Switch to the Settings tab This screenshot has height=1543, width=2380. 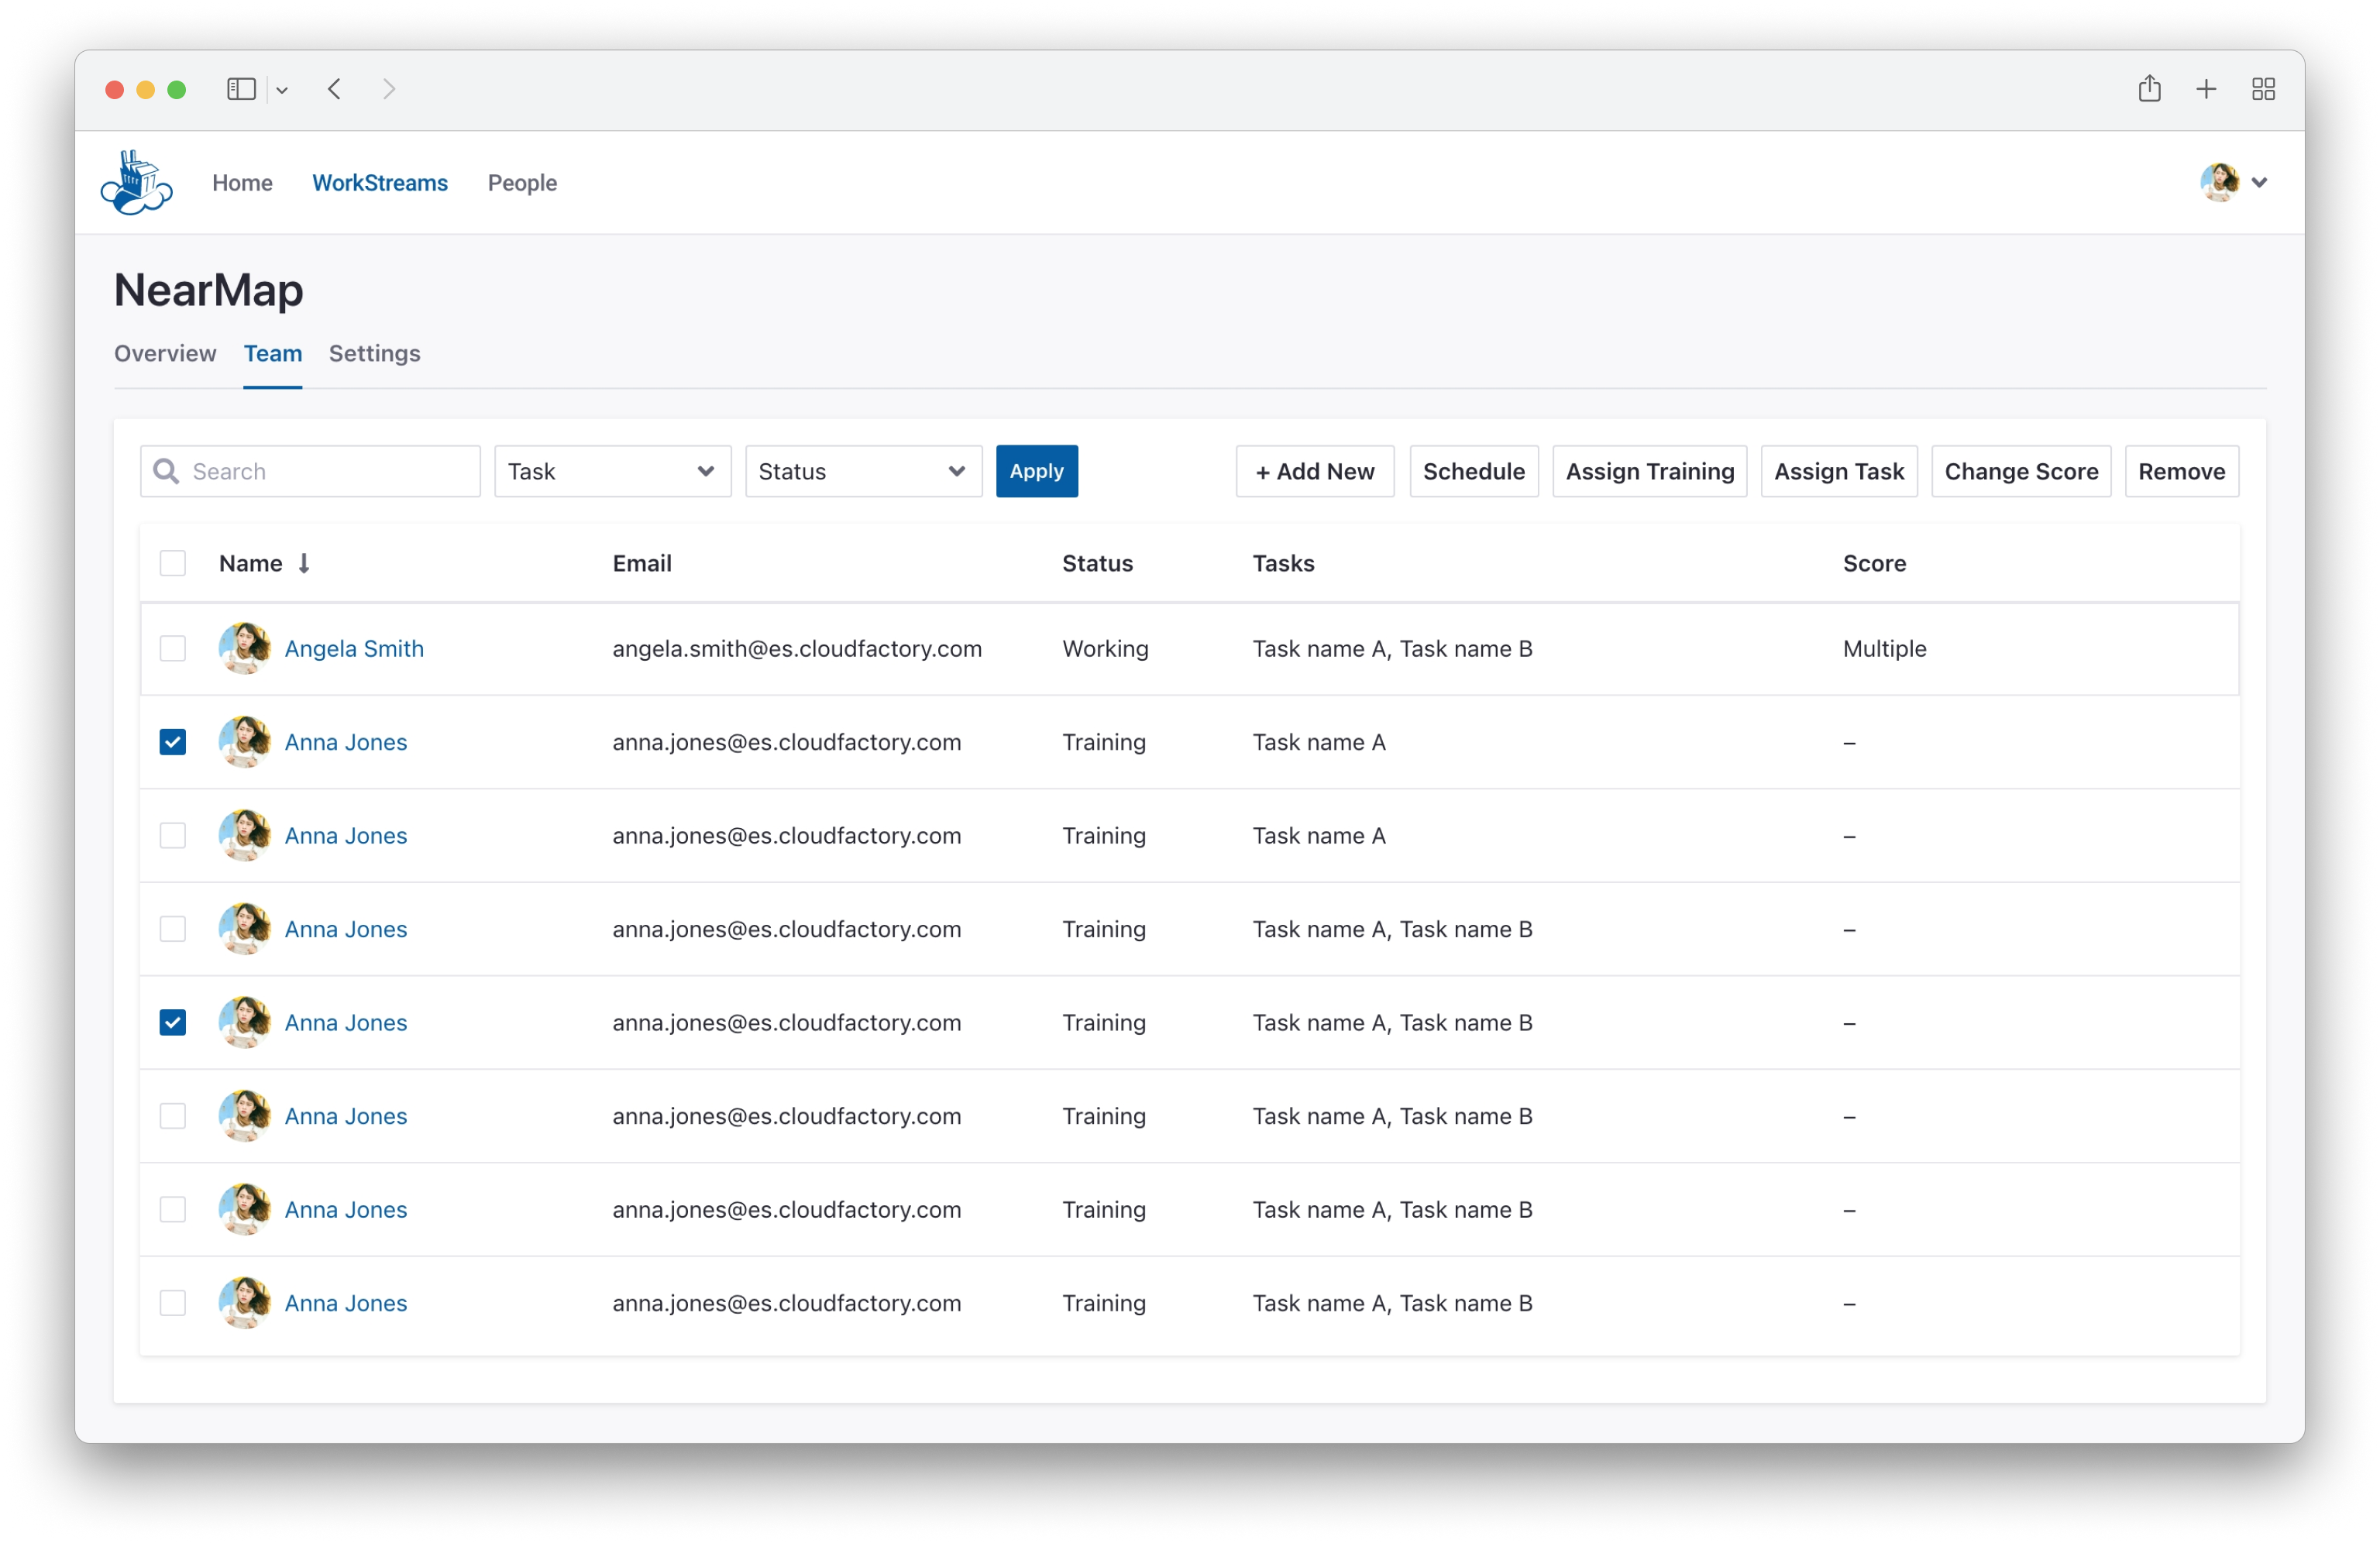tap(375, 353)
